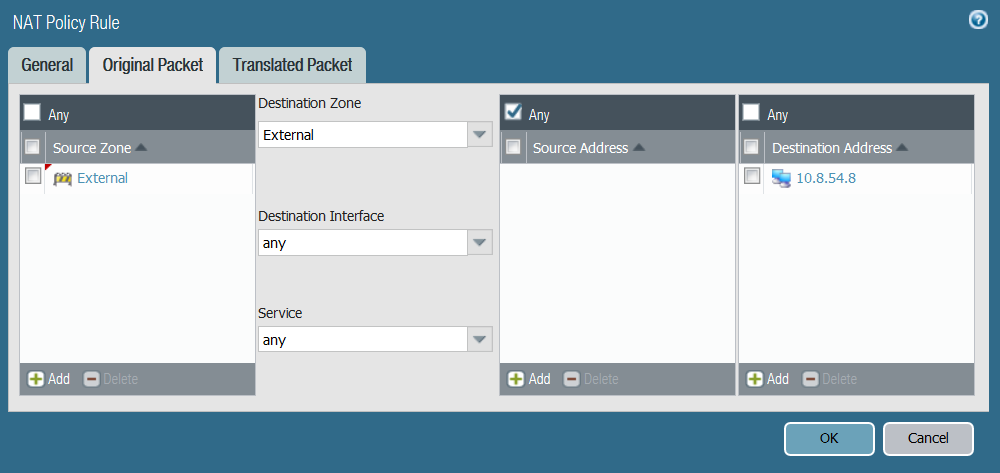Click the green Add icon under Destination Address
The width and height of the screenshot is (1000, 473).
pyautogui.click(x=755, y=379)
